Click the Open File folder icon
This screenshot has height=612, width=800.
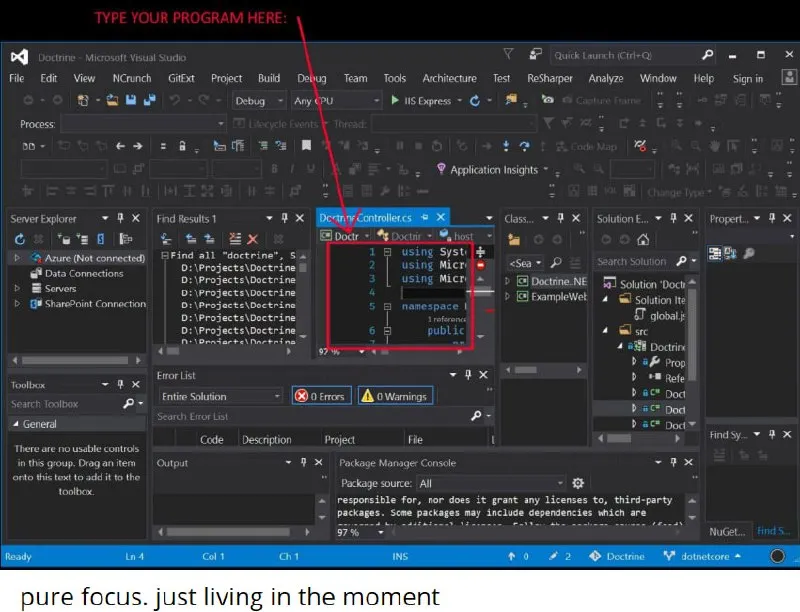(112, 100)
